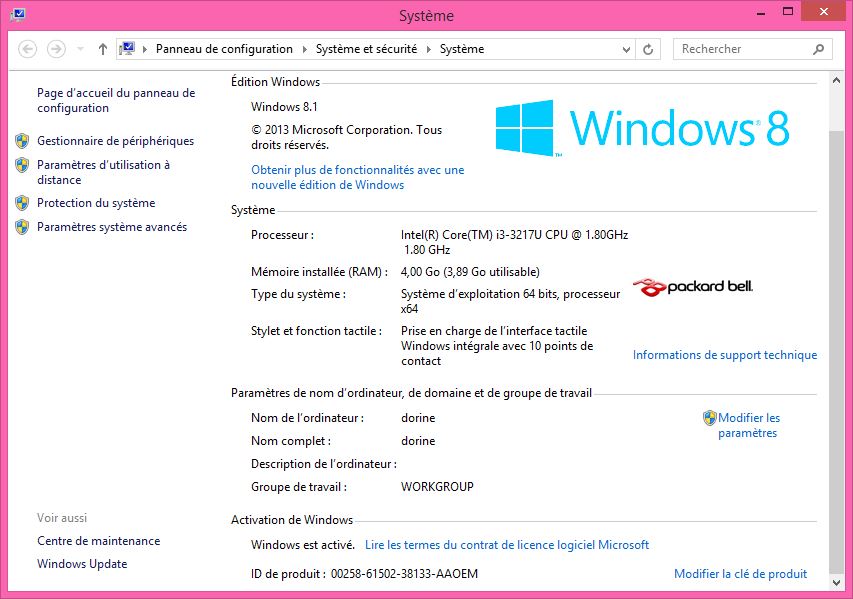The height and width of the screenshot is (599, 853).
Task: Open Gestionnaire de périphériques
Action: pyautogui.click(x=115, y=141)
